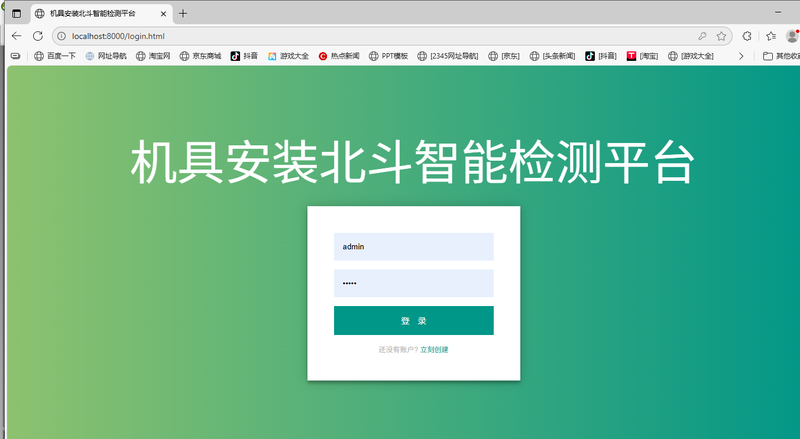Open the [京东] bookmark
800x439 pixels.
pos(504,56)
